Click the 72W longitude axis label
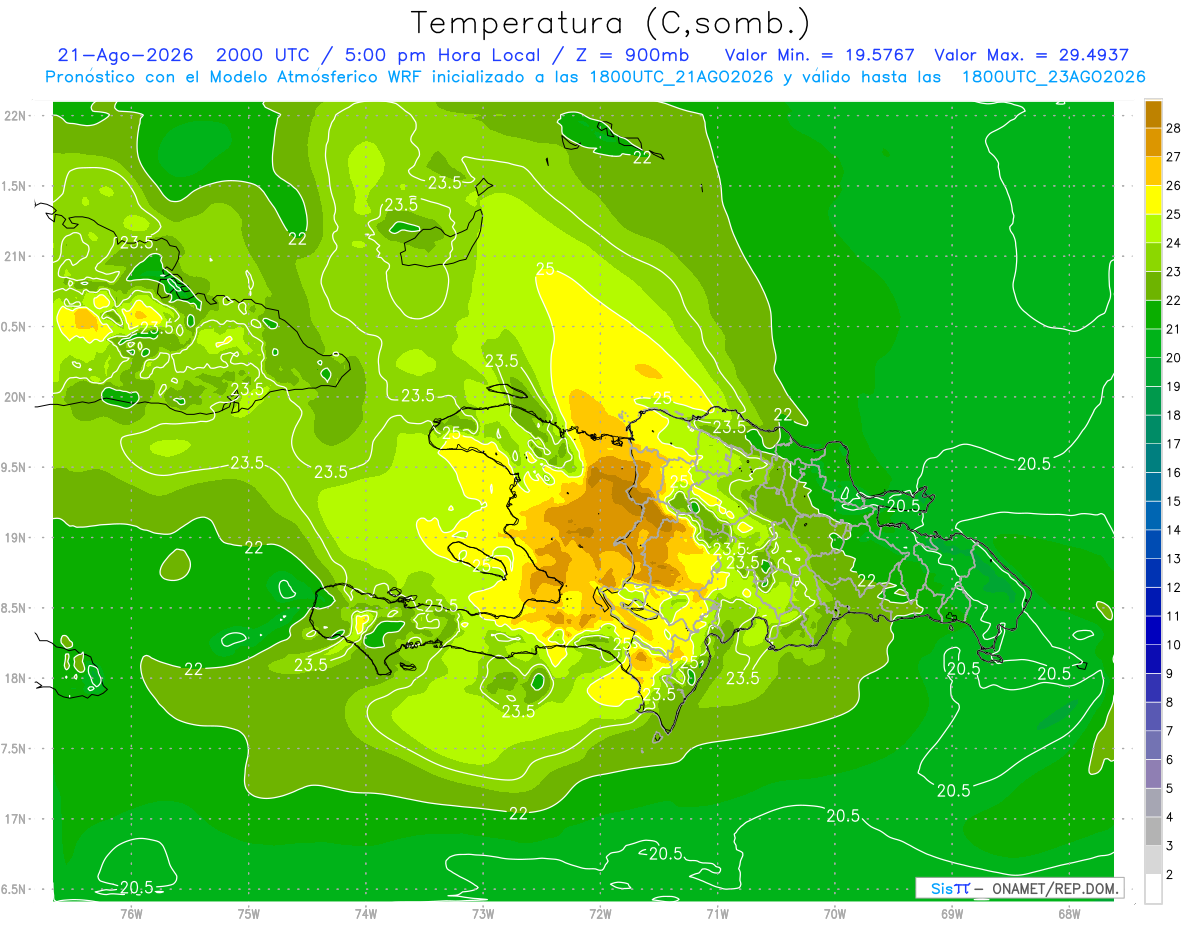Viewport: 1200px width, 927px height. 600,914
